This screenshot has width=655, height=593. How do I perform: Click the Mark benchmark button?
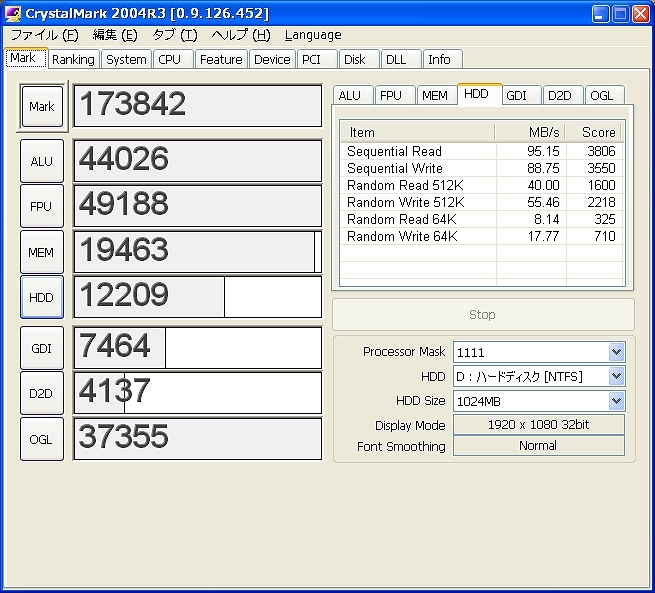42,107
